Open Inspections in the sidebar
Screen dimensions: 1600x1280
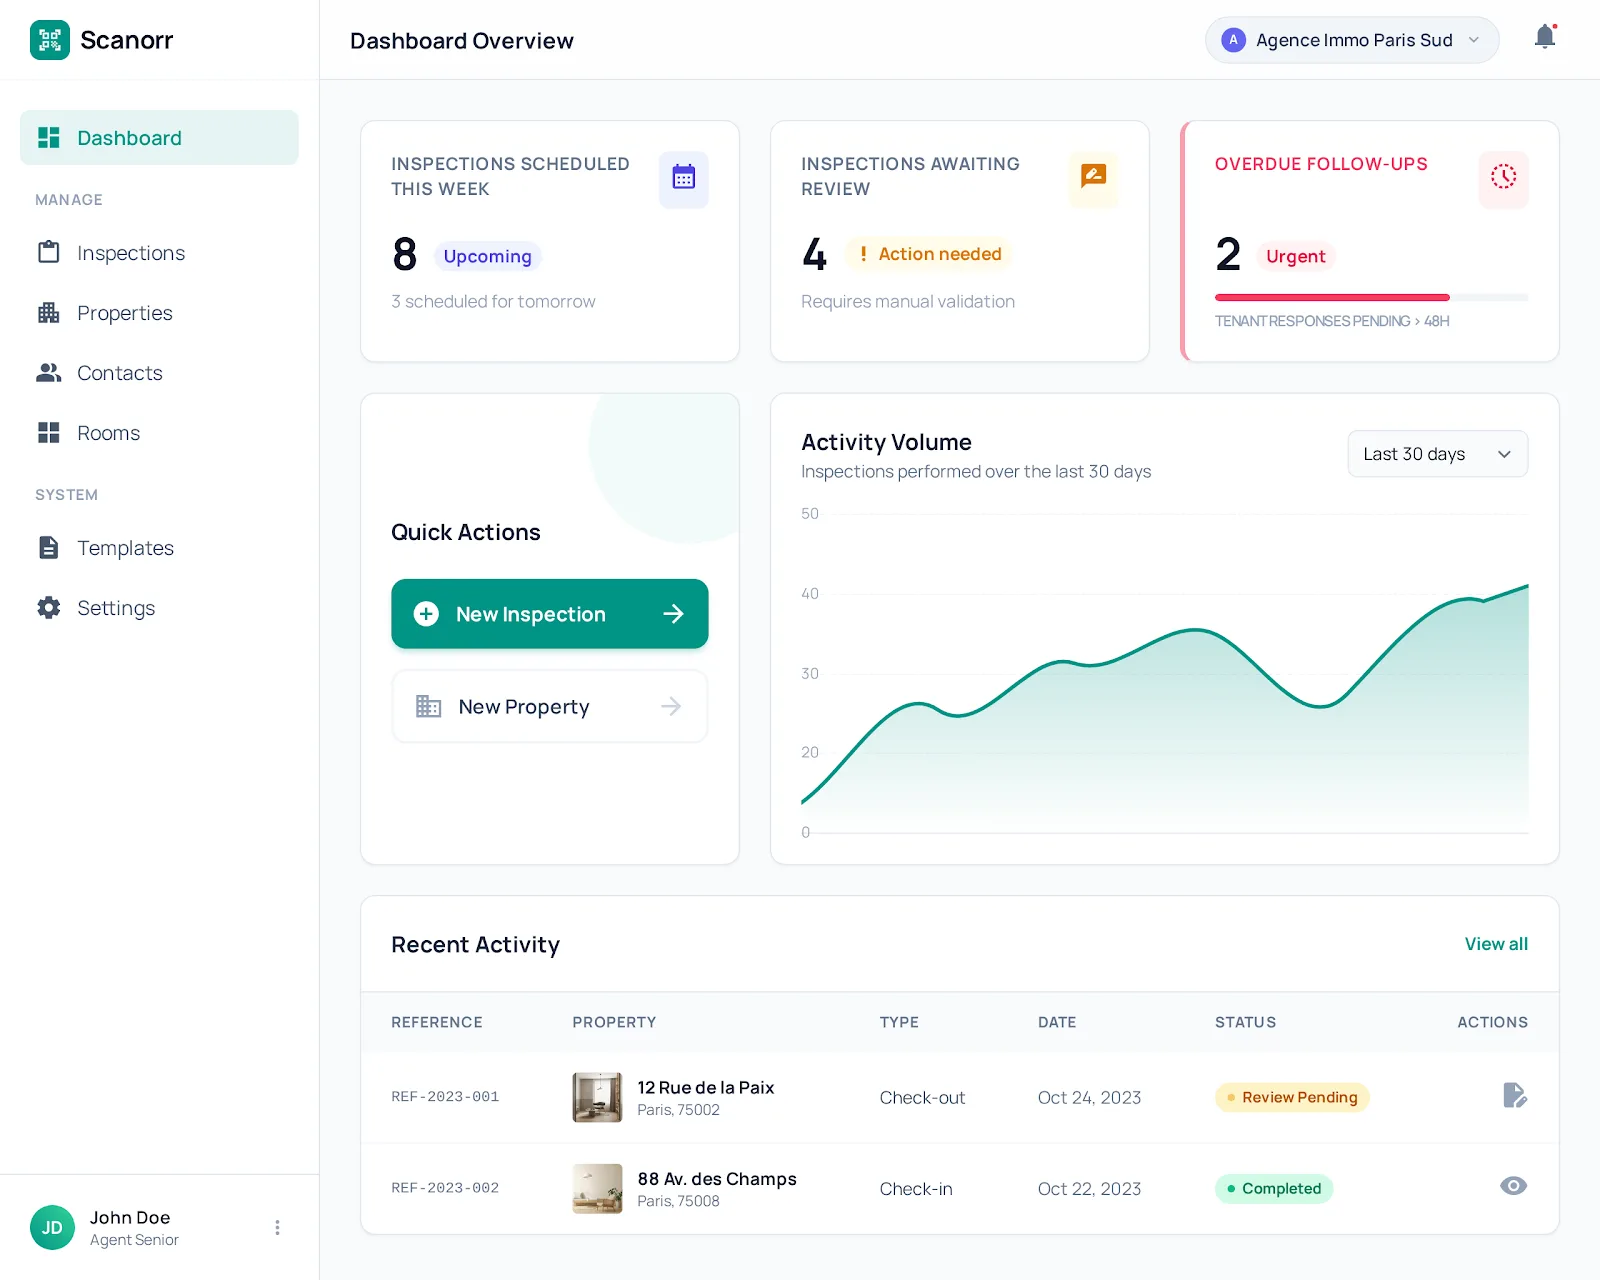coord(130,253)
